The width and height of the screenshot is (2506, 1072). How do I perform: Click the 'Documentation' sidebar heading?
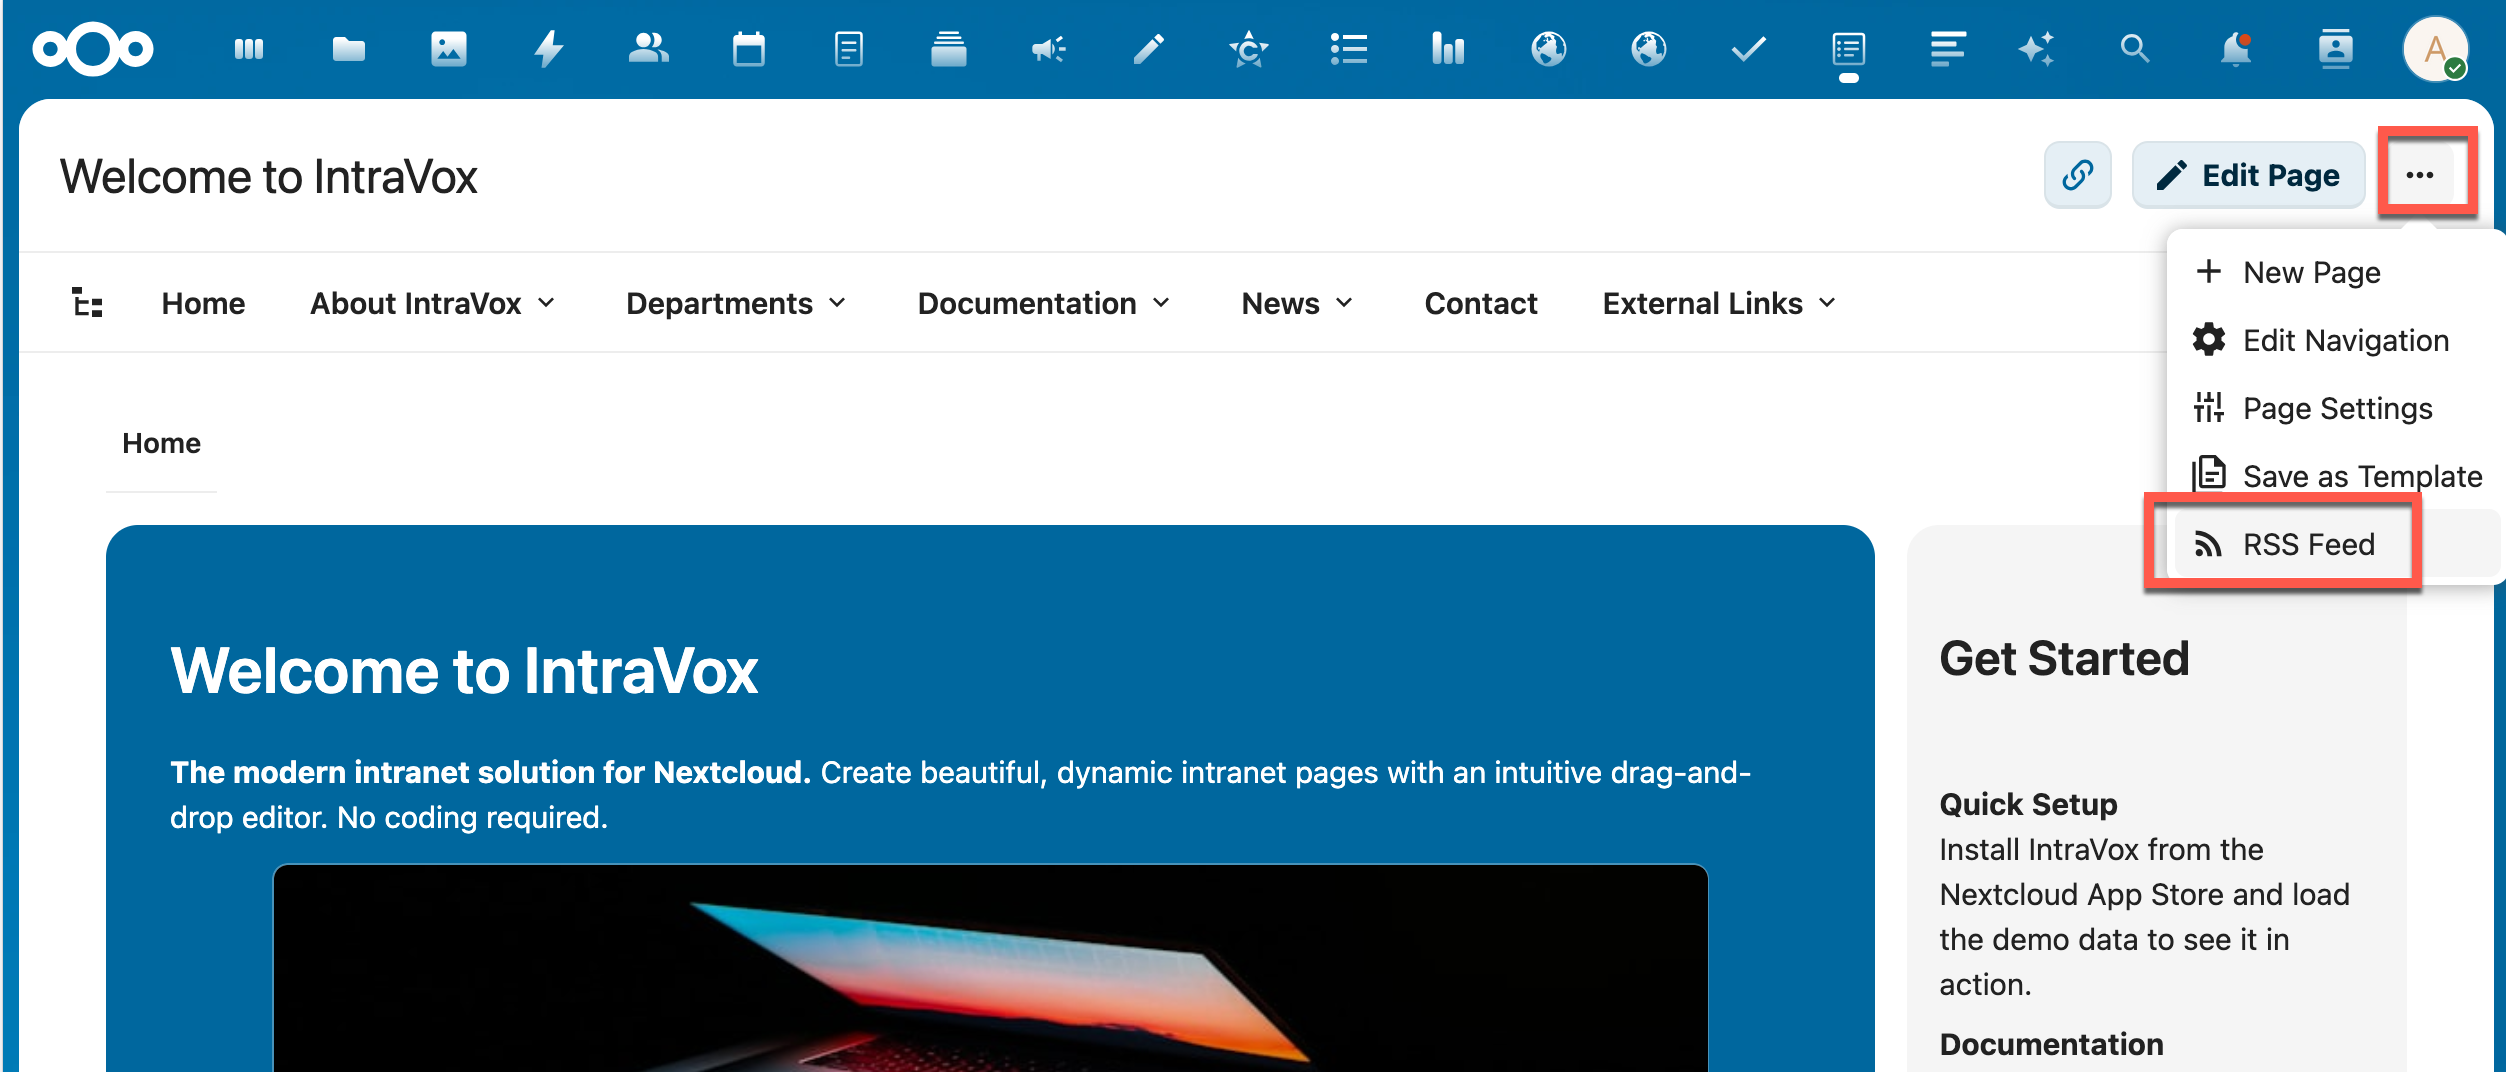coord(2051,1044)
